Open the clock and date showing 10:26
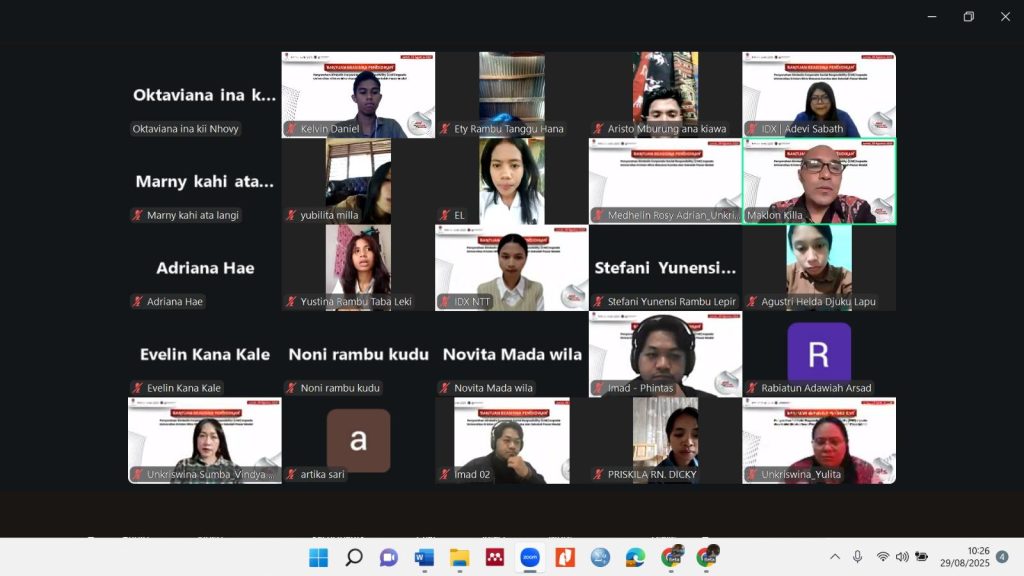This screenshot has height=576, width=1024. [977, 557]
